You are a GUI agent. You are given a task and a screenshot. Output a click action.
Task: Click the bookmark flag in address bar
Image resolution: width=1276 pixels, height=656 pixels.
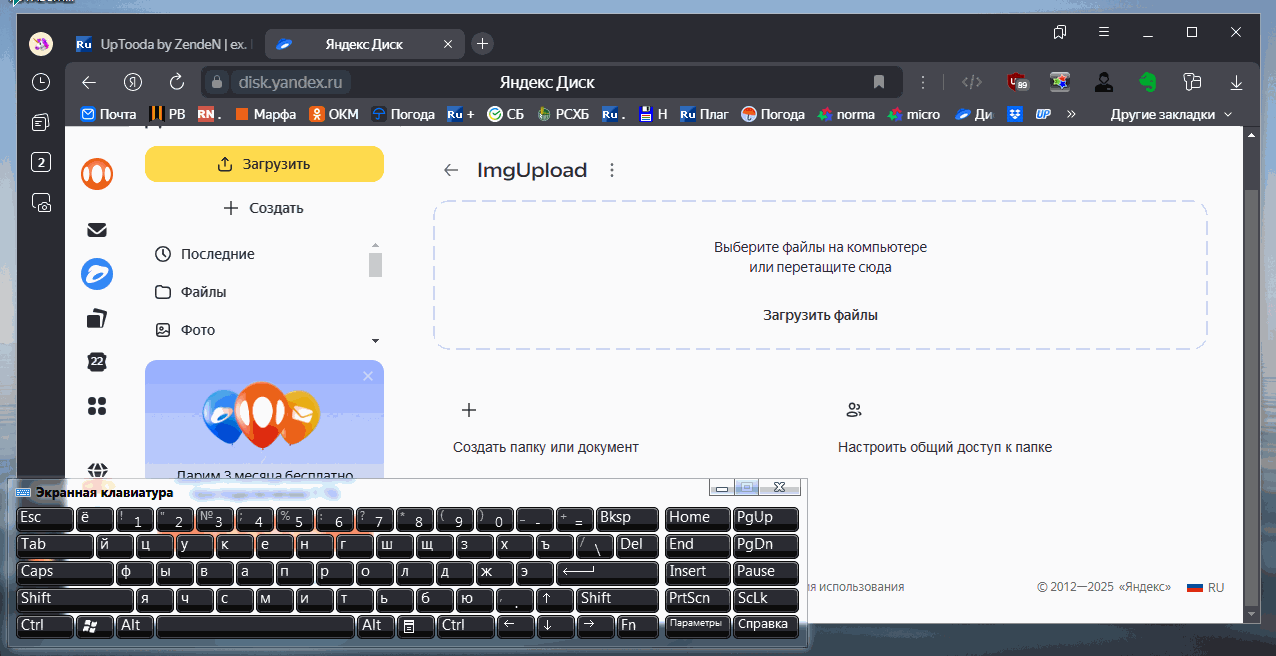(x=879, y=82)
